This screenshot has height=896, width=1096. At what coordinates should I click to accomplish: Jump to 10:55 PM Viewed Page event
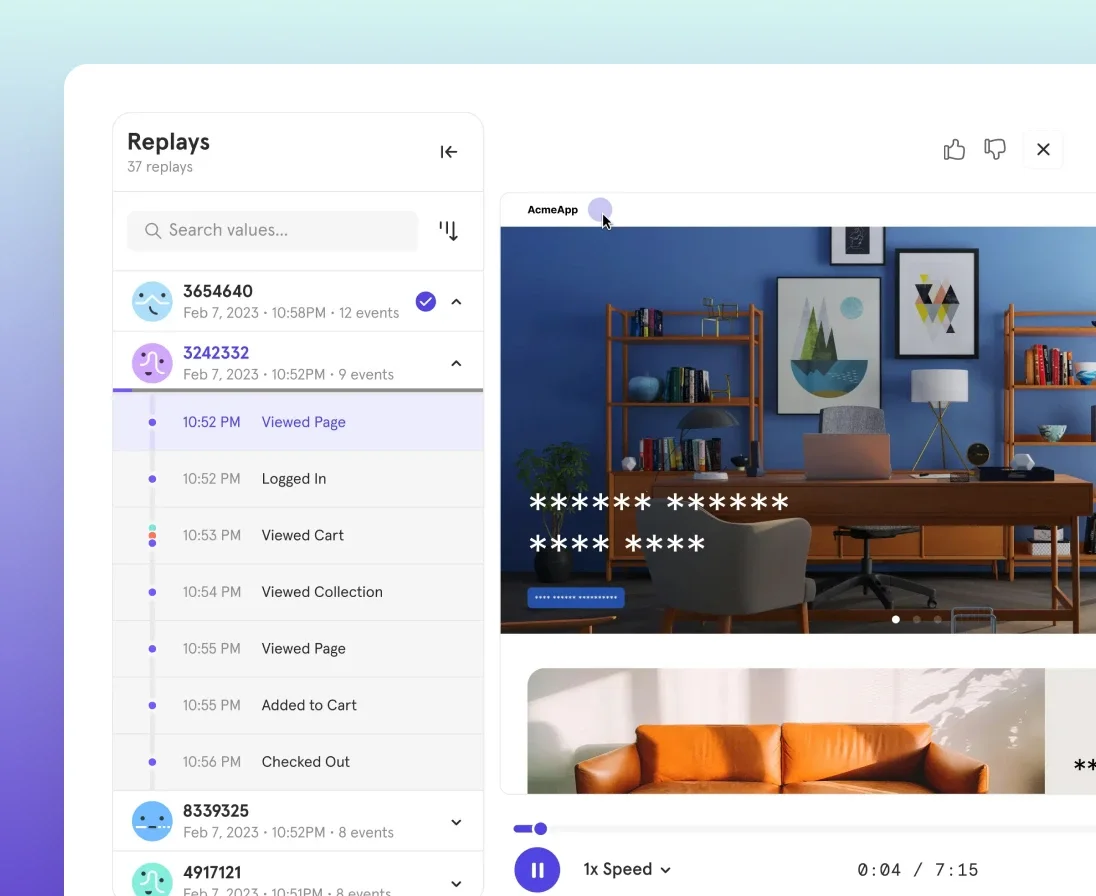click(x=298, y=649)
